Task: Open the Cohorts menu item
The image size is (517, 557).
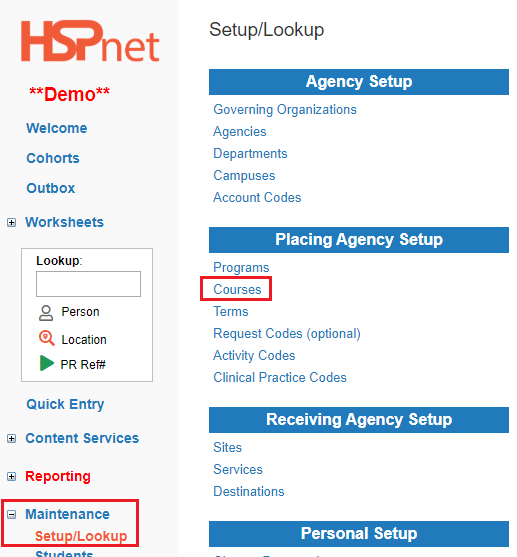Action: (x=53, y=158)
